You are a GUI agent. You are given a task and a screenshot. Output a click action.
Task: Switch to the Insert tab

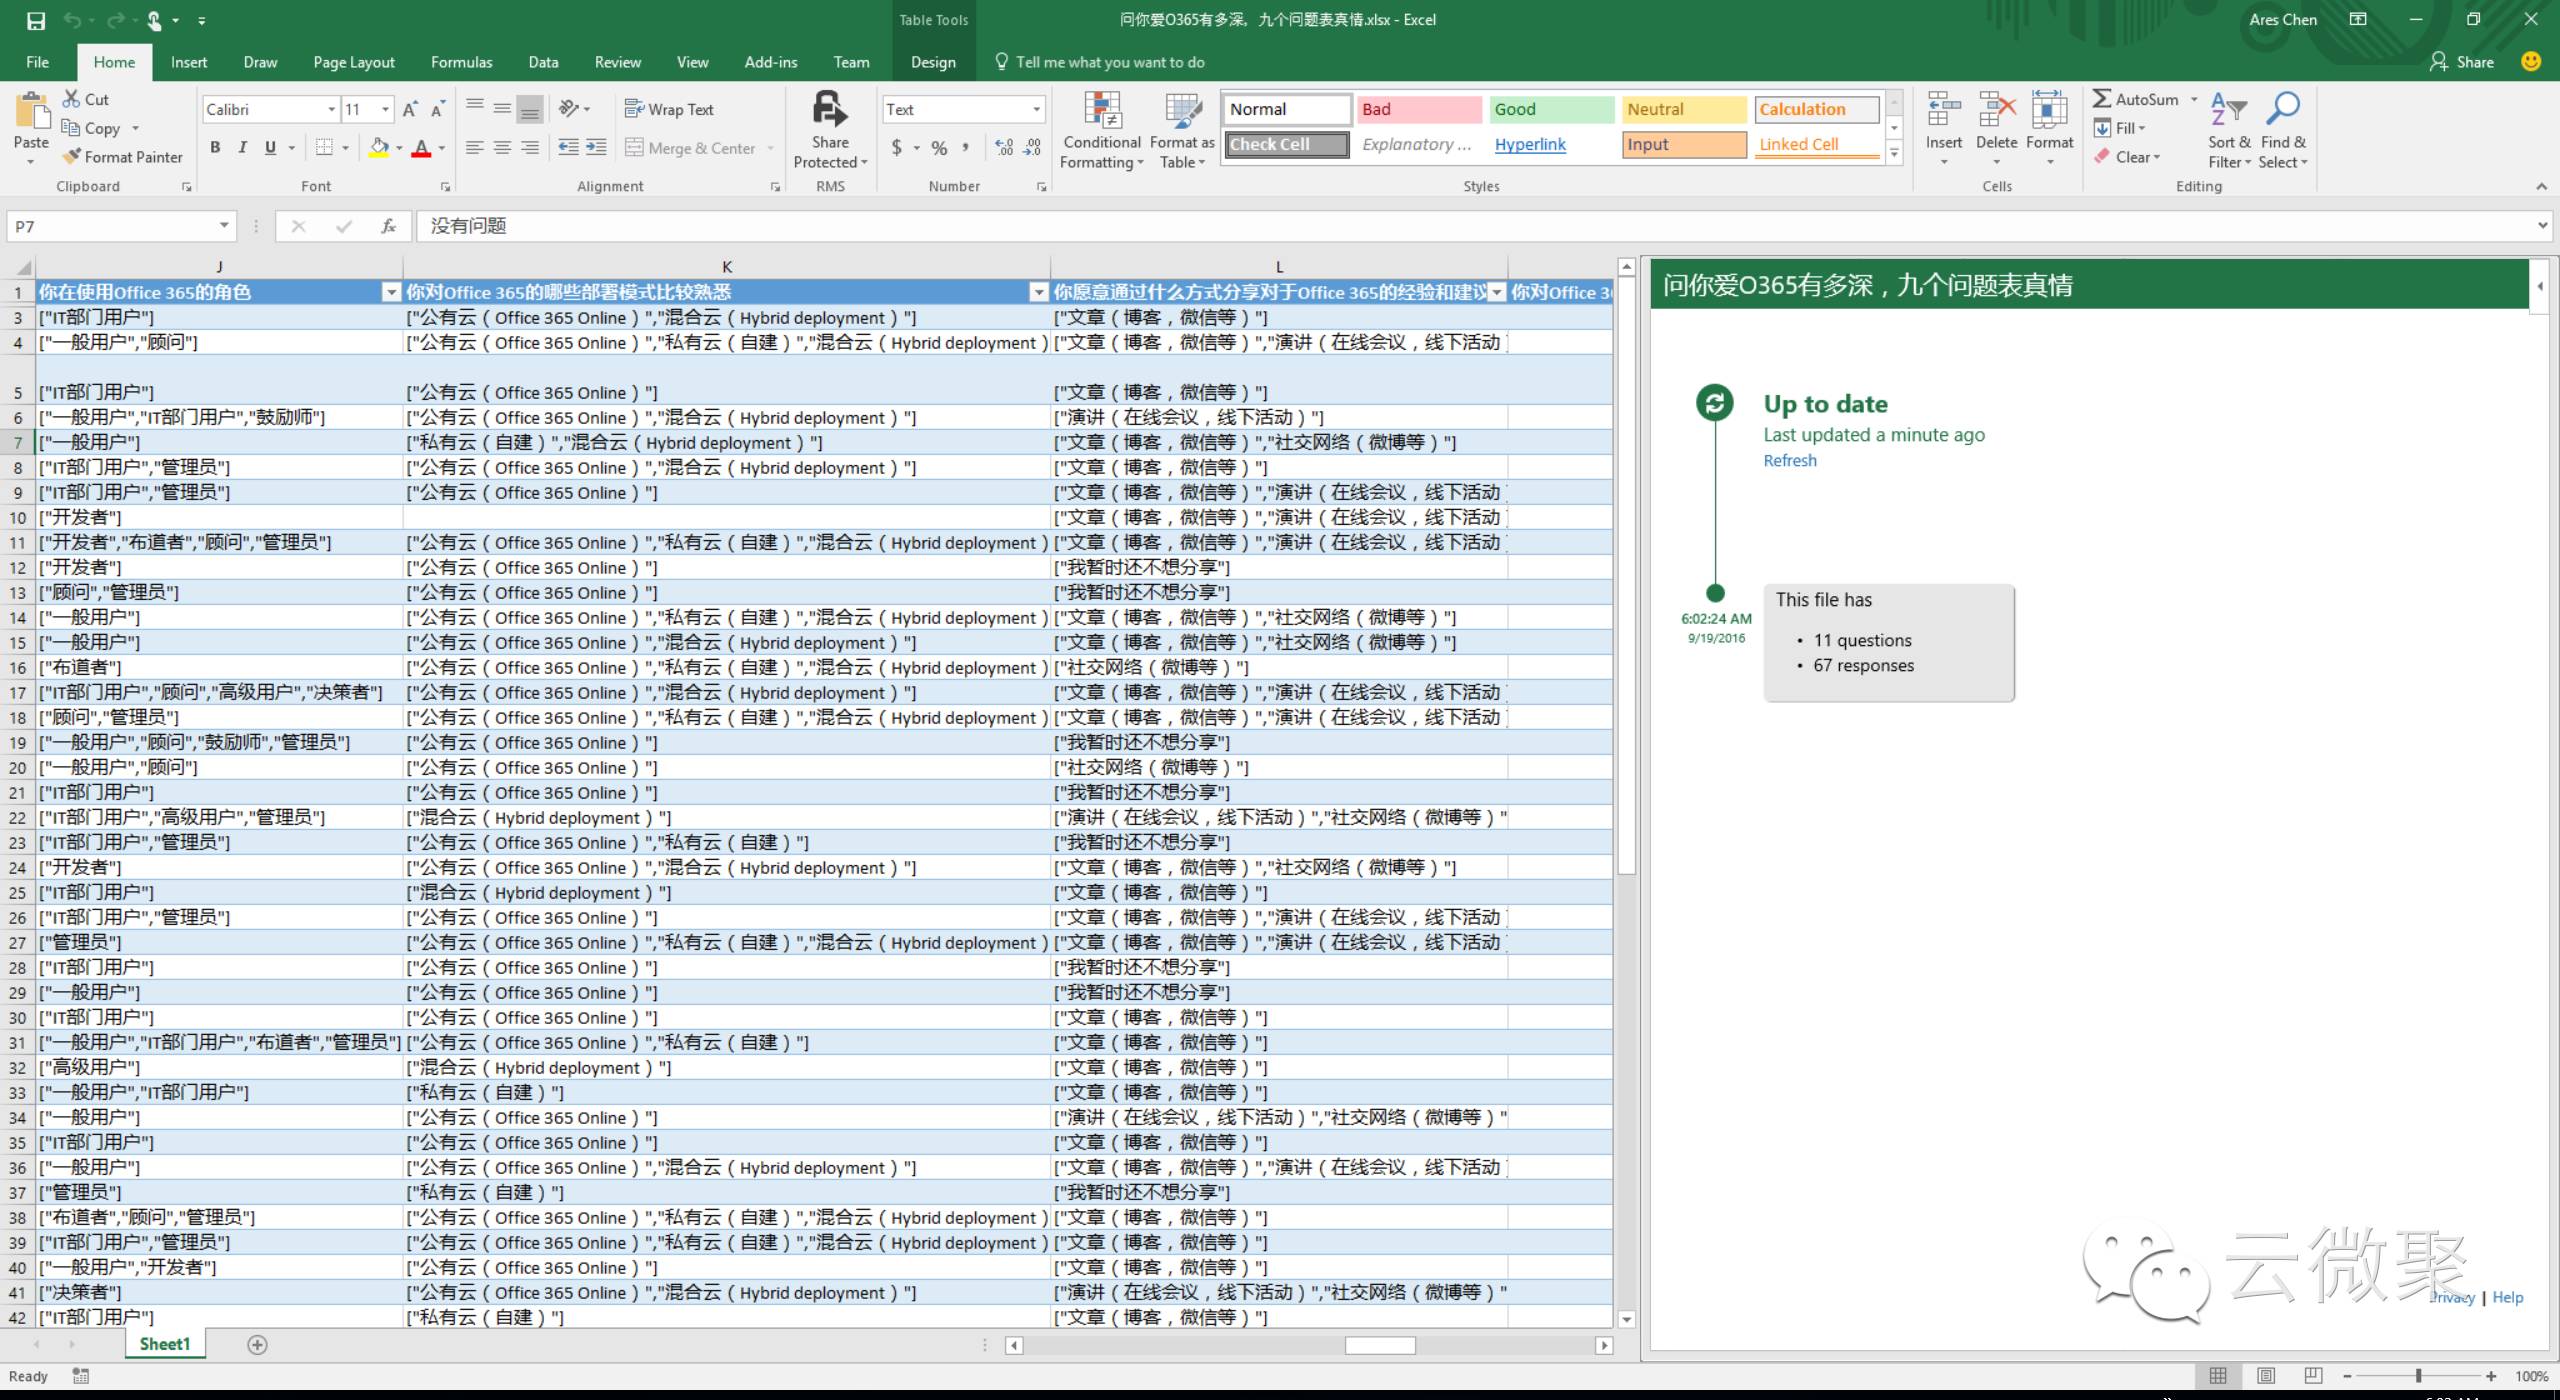[189, 62]
